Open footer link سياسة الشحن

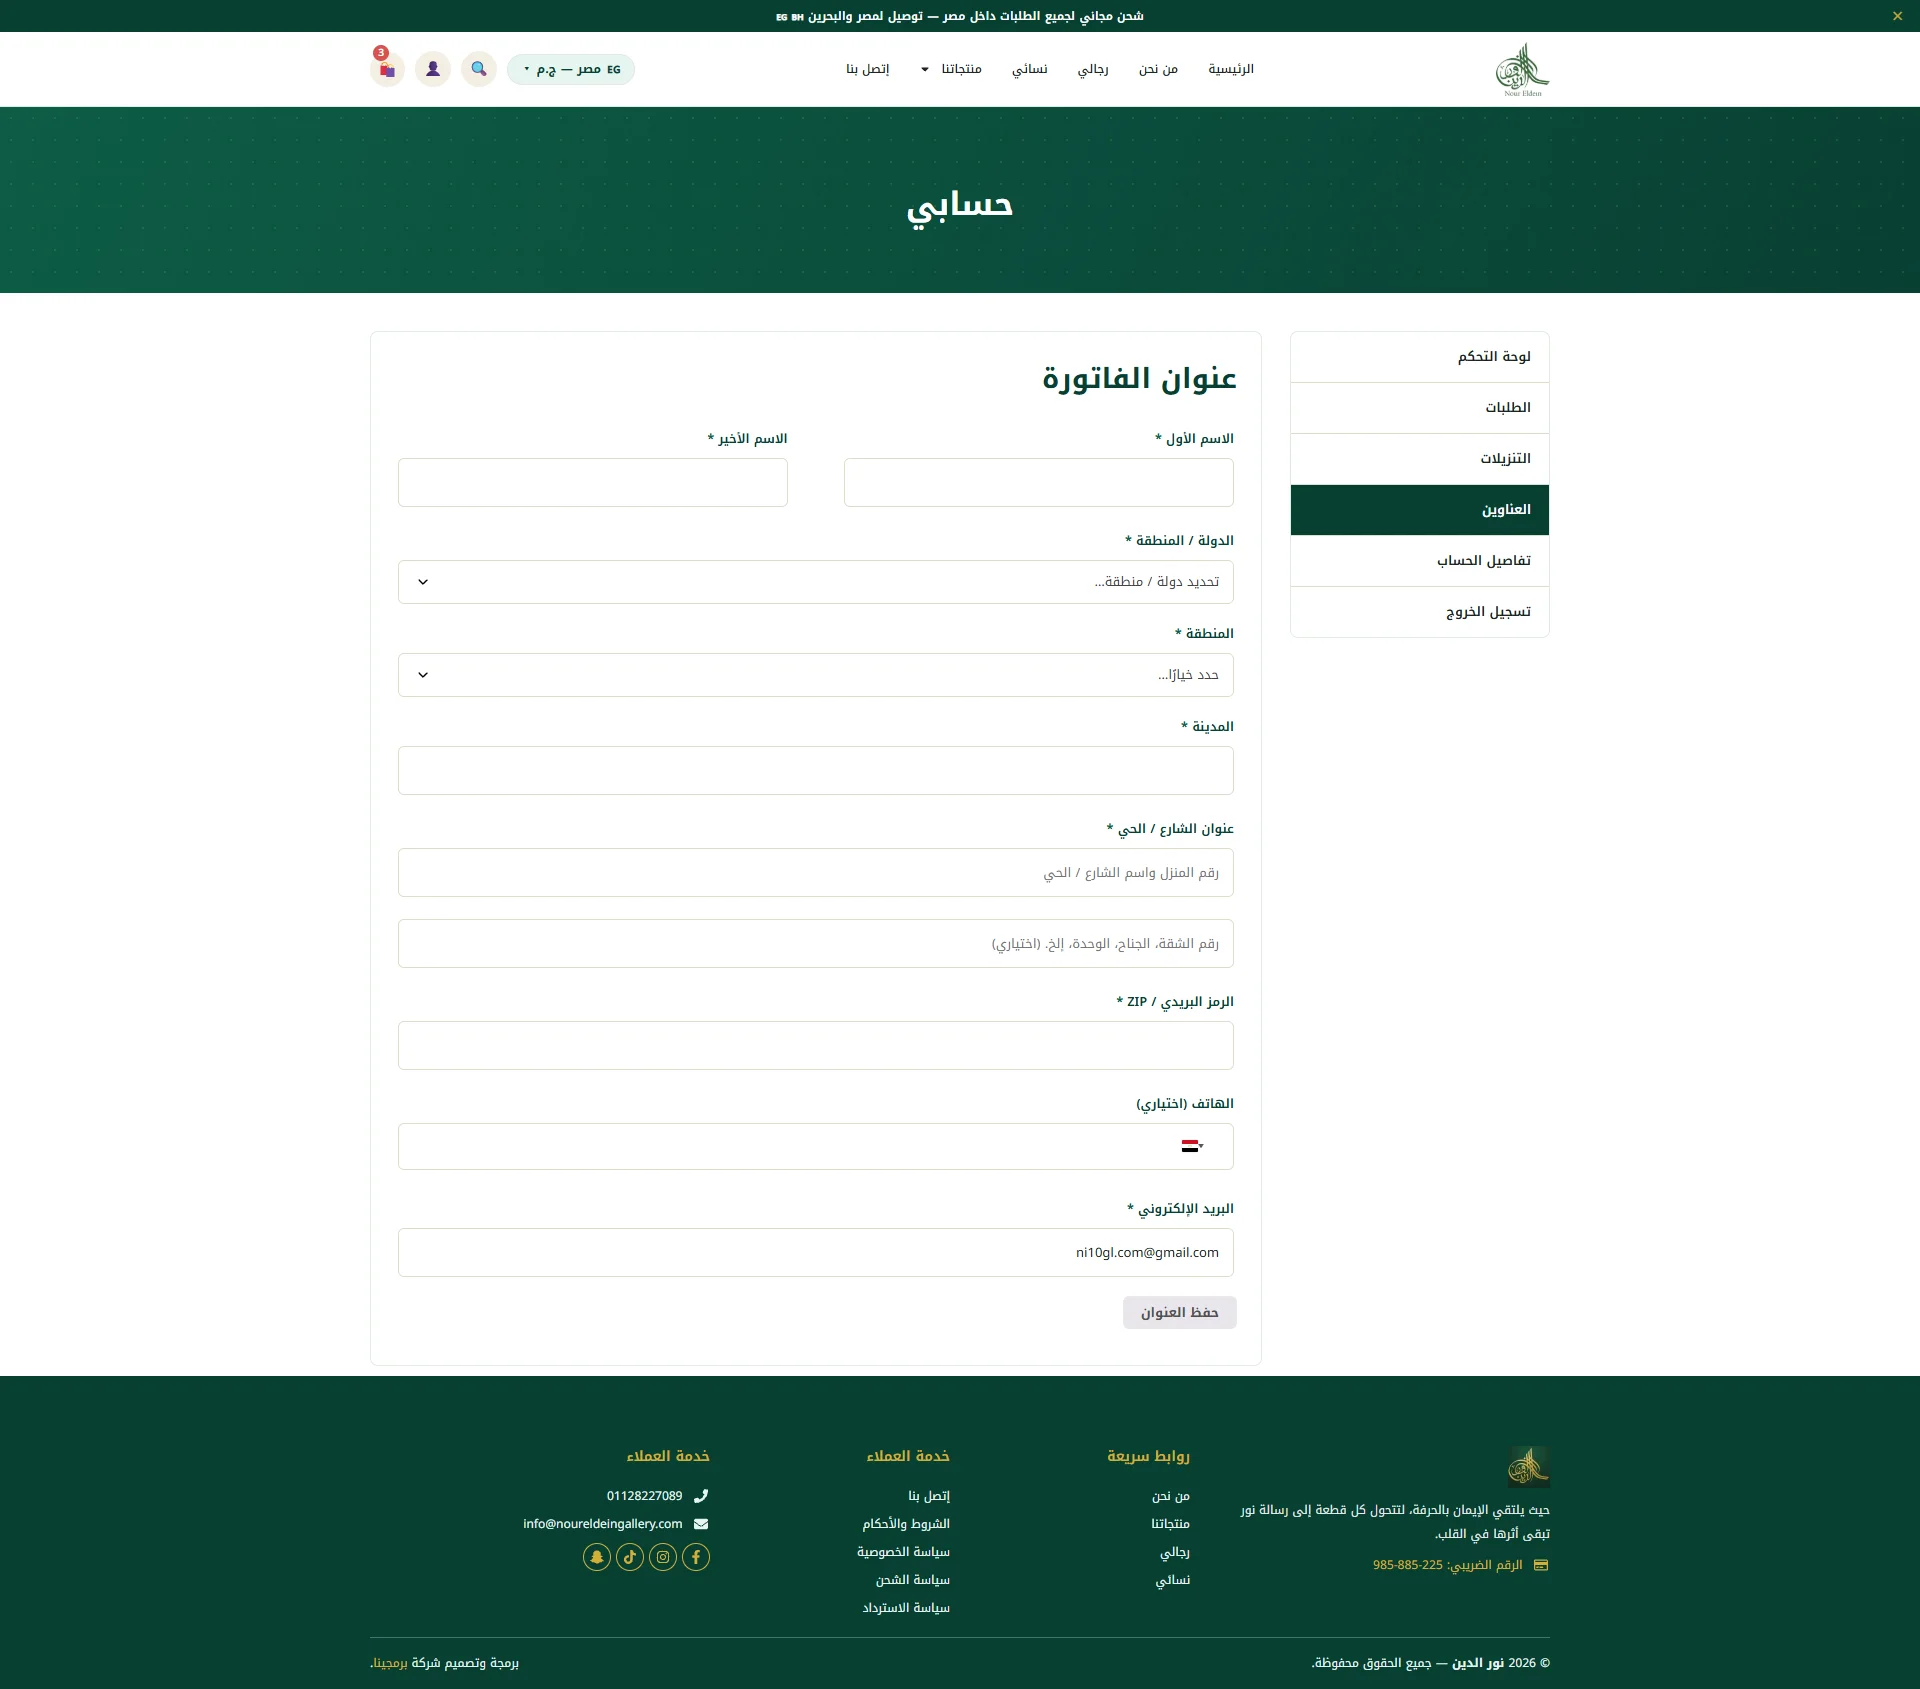point(913,1580)
